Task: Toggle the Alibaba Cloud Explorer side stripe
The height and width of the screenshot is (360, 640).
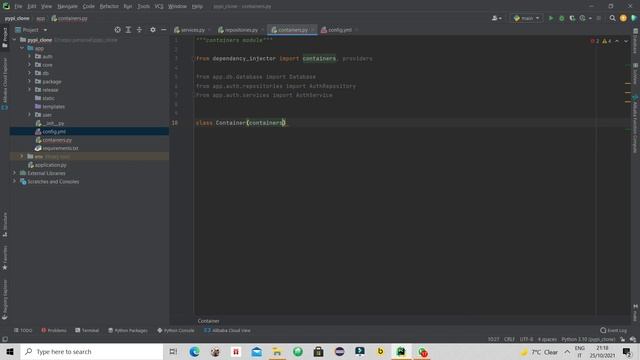Action: coord(5,84)
